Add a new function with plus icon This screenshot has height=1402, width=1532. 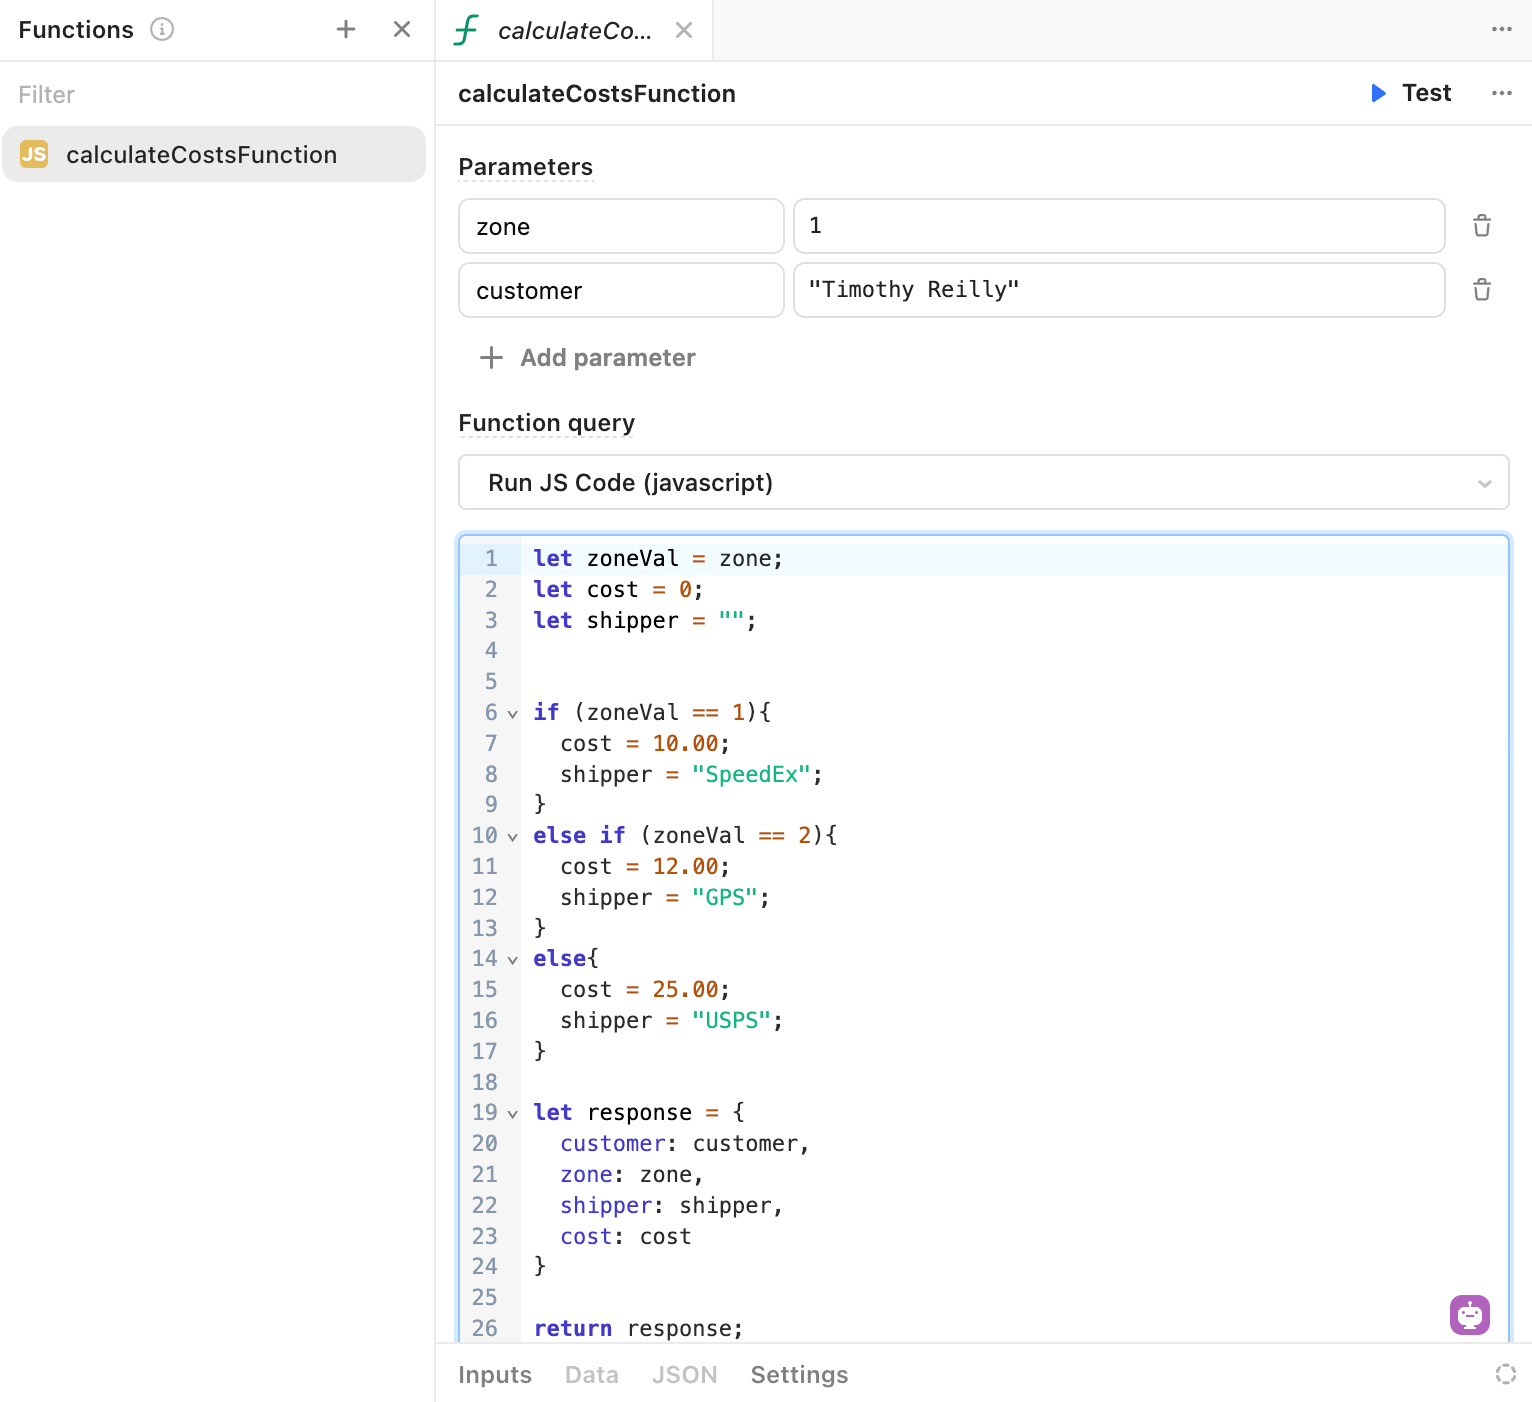tap(346, 29)
